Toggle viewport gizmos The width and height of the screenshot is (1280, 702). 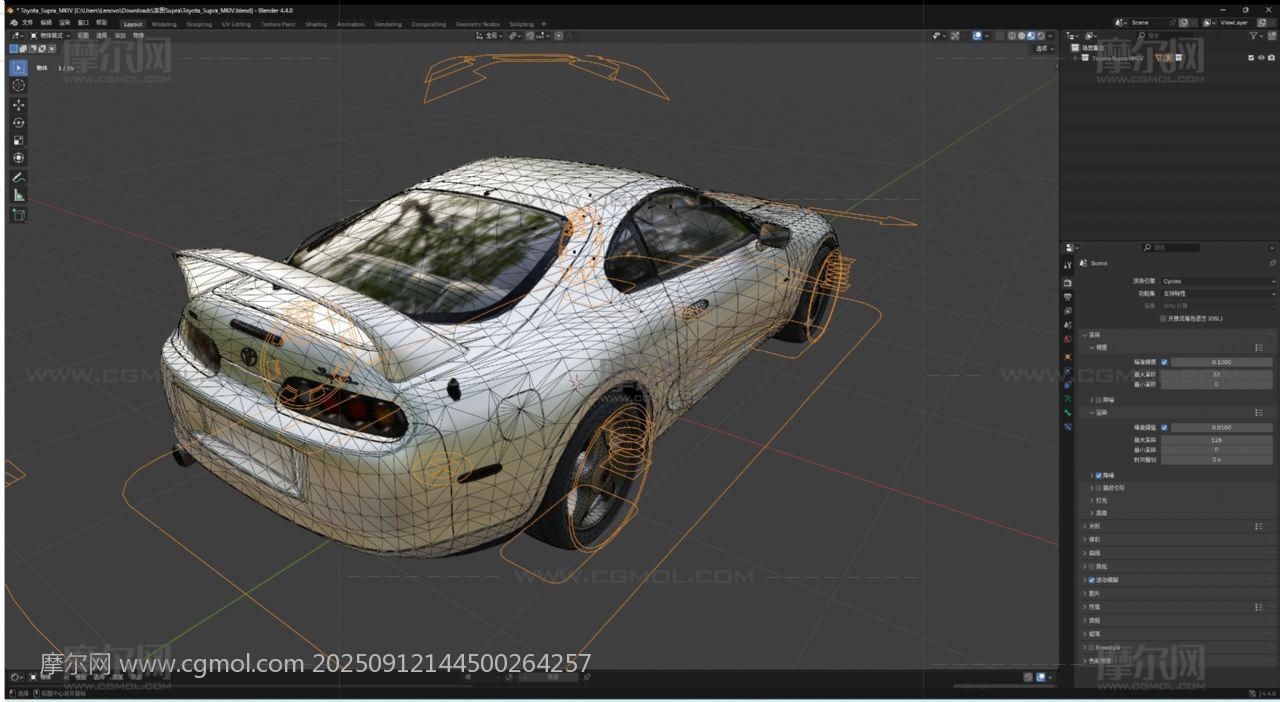point(954,35)
